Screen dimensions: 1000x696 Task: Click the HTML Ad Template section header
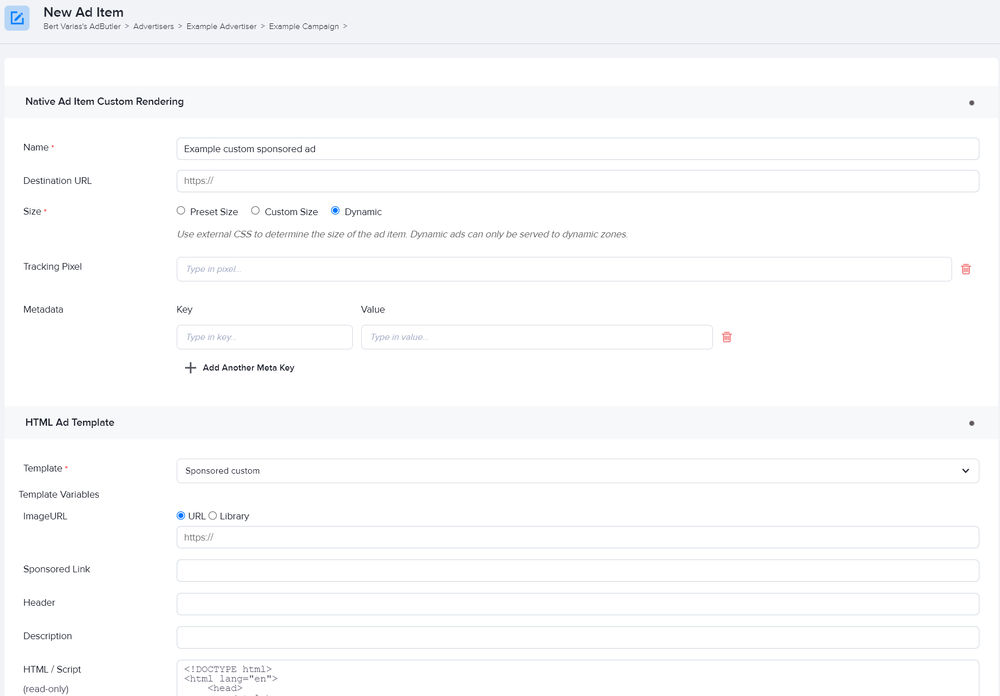click(70, 422)
